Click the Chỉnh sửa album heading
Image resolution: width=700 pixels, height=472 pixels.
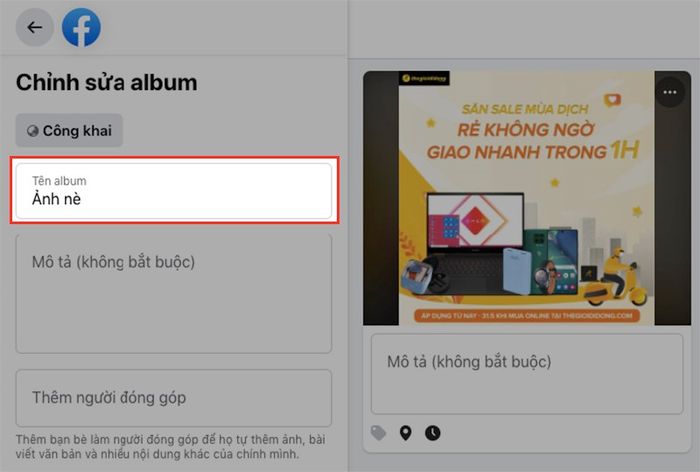(x=107, y=83)
